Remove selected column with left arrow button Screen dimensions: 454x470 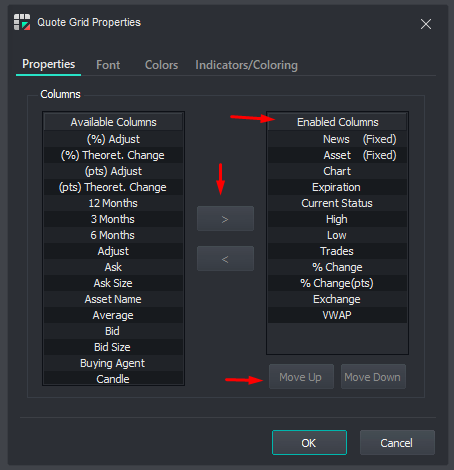225,259
